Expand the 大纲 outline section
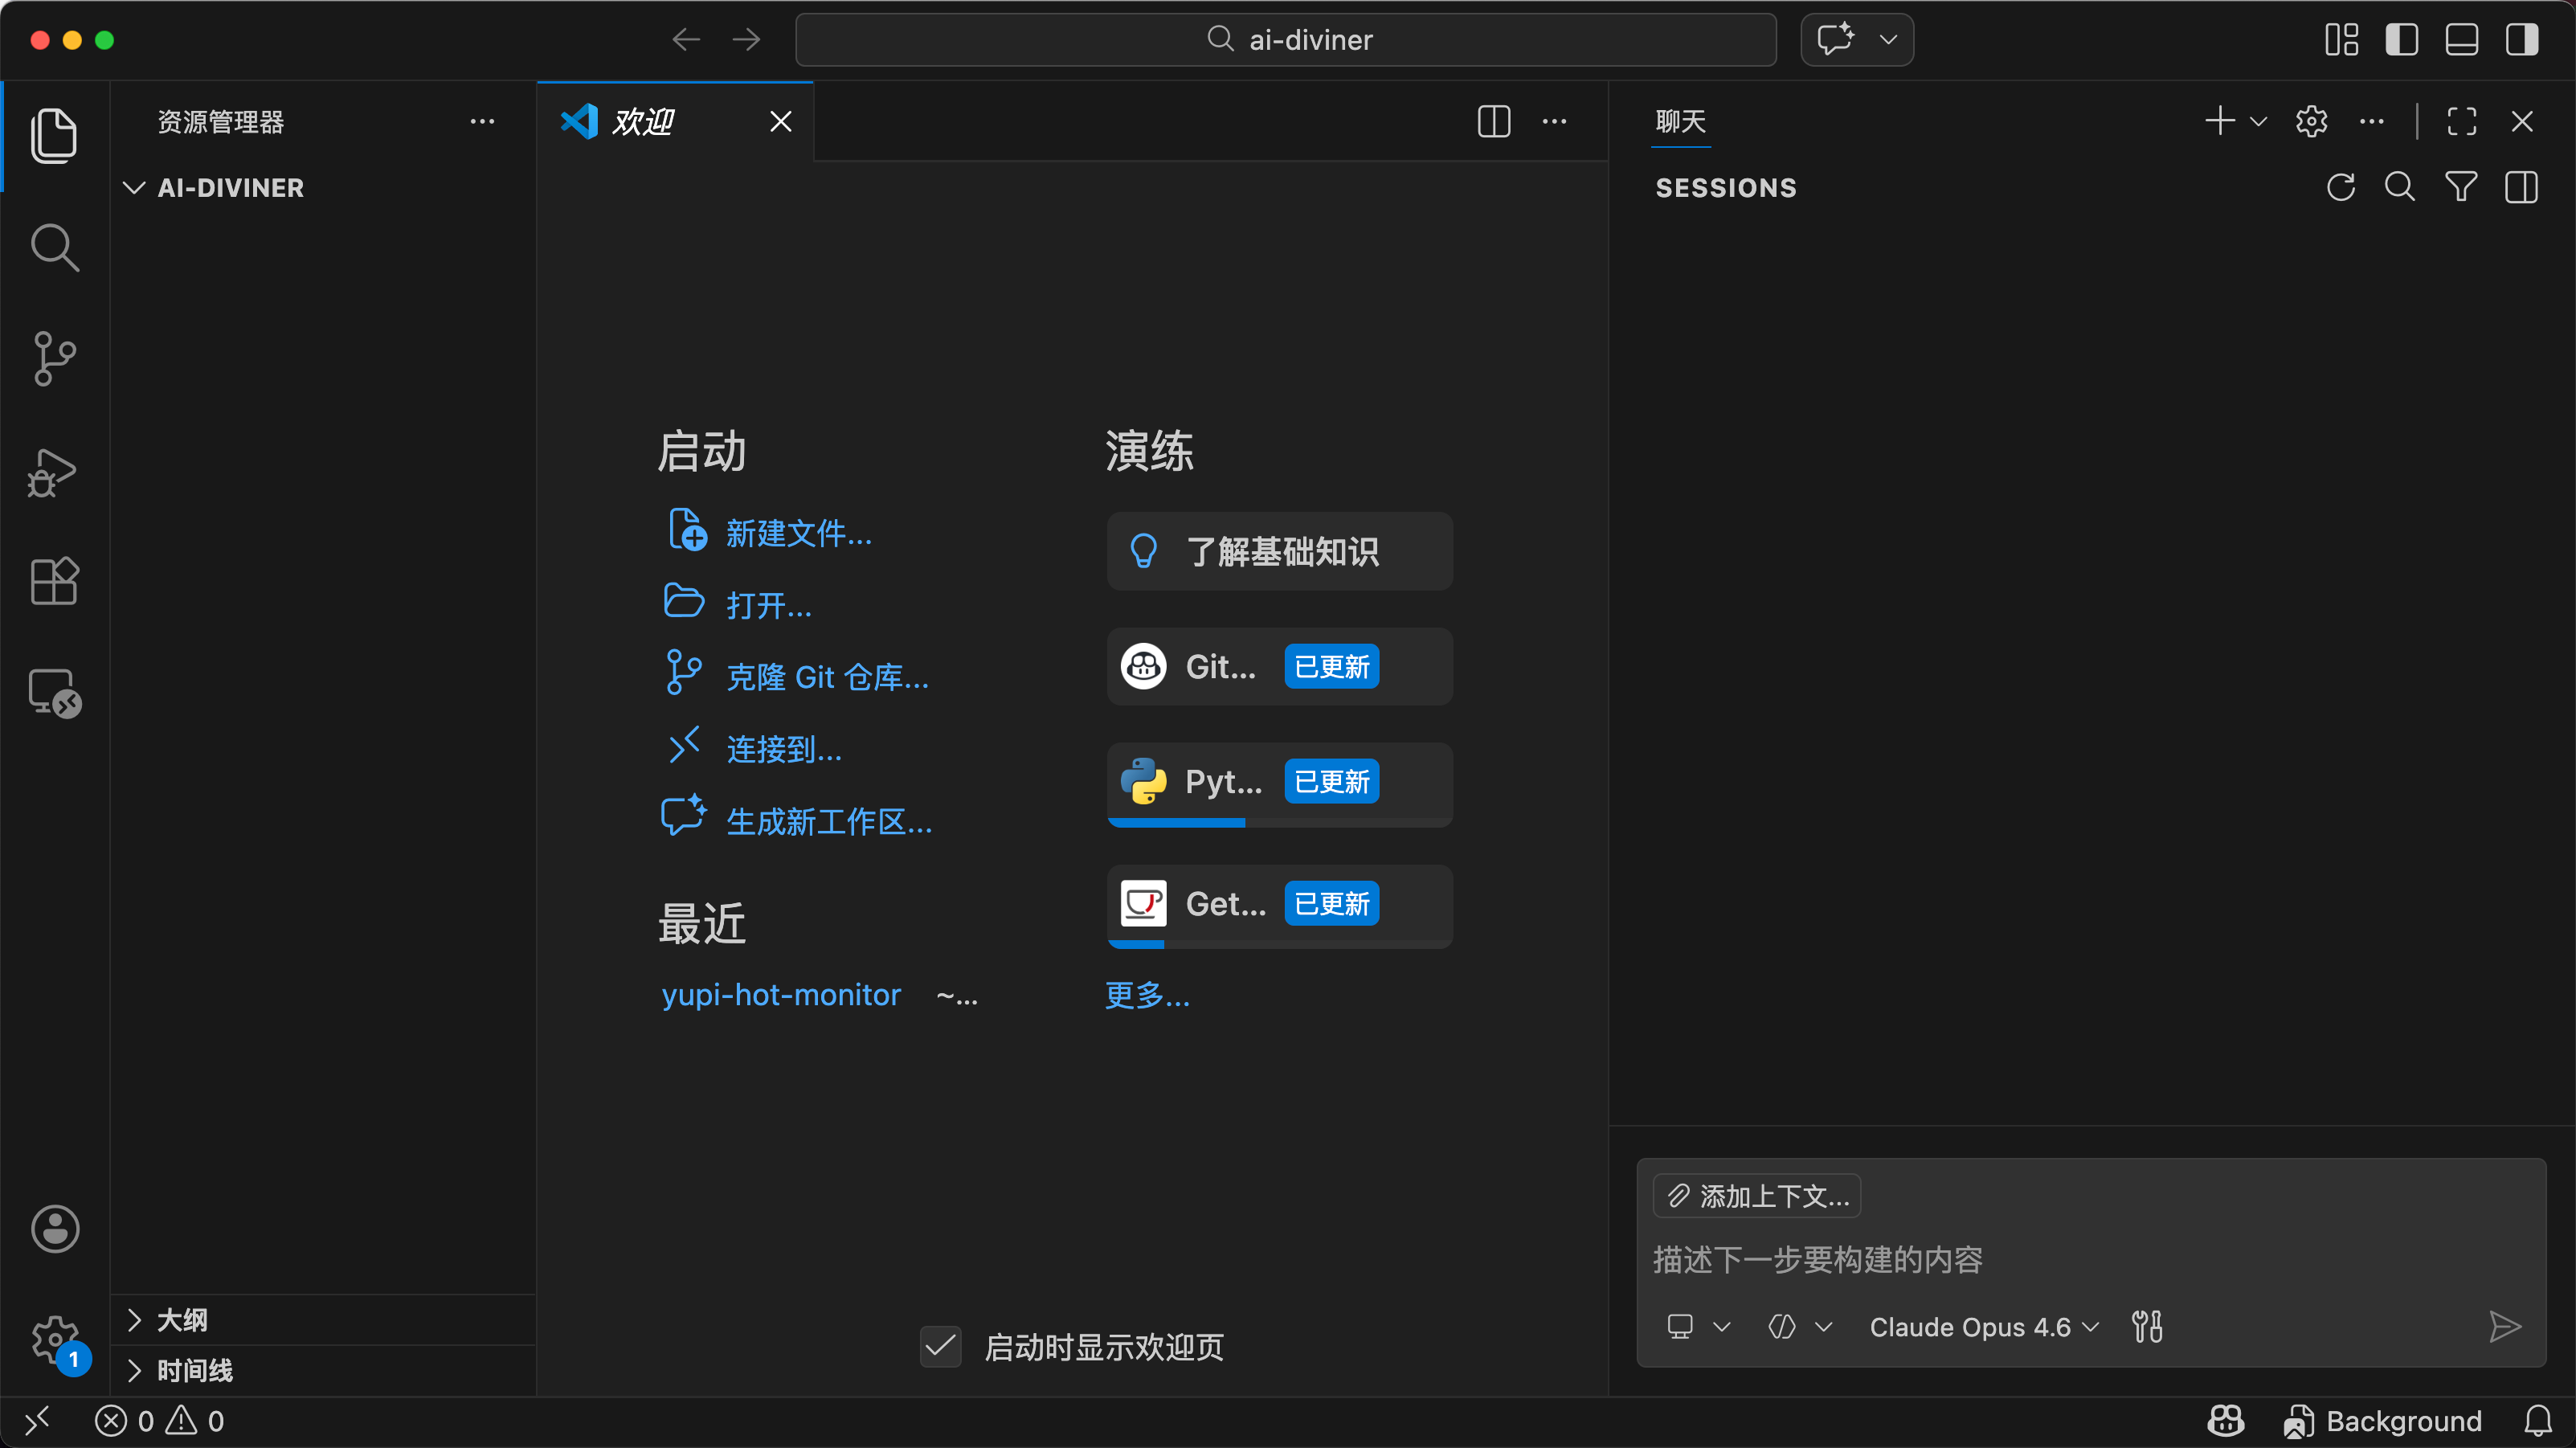The height and width of the screenshot is (1448, 2576). point(182,1320)
